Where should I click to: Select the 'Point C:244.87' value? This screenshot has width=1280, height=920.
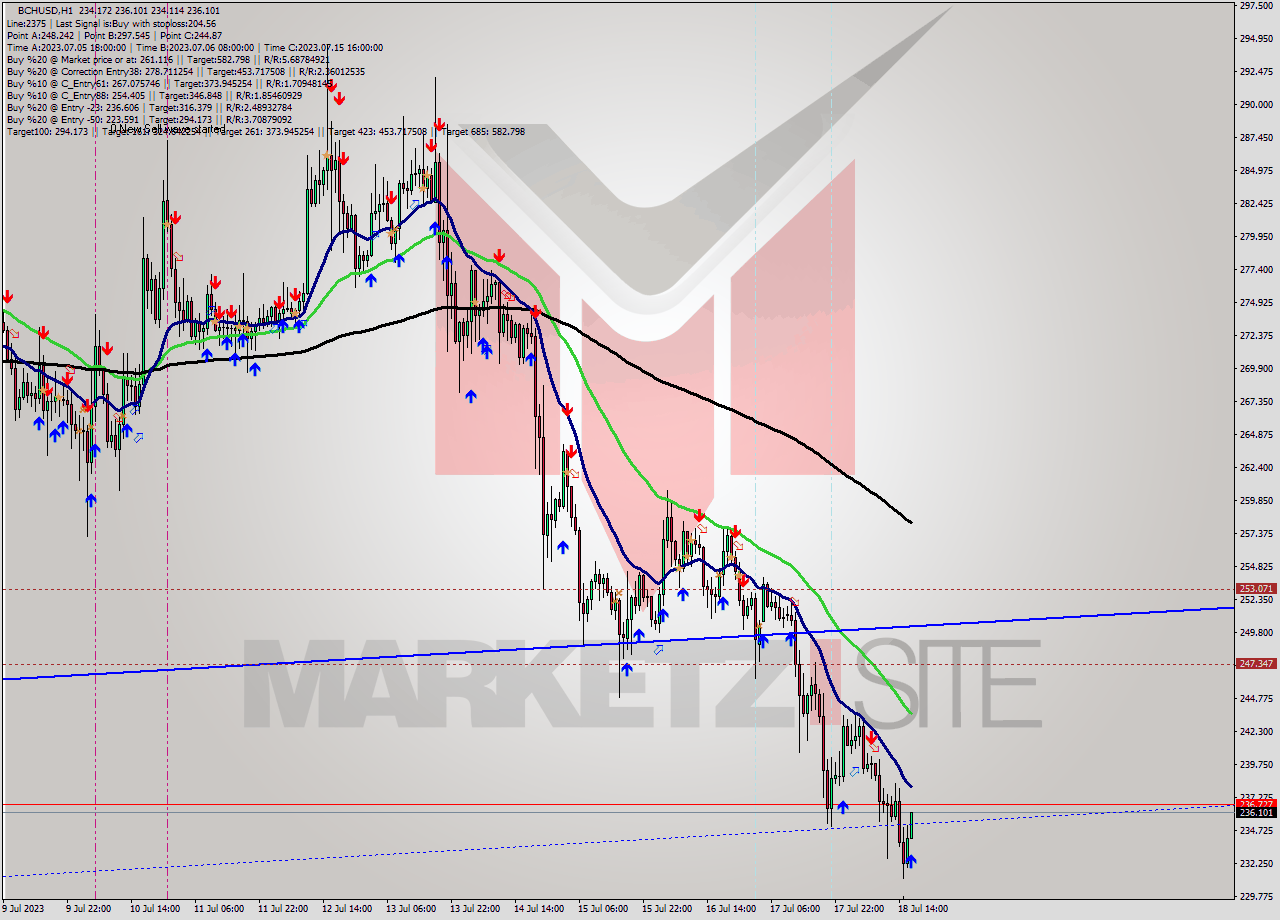tap(192, 35)
